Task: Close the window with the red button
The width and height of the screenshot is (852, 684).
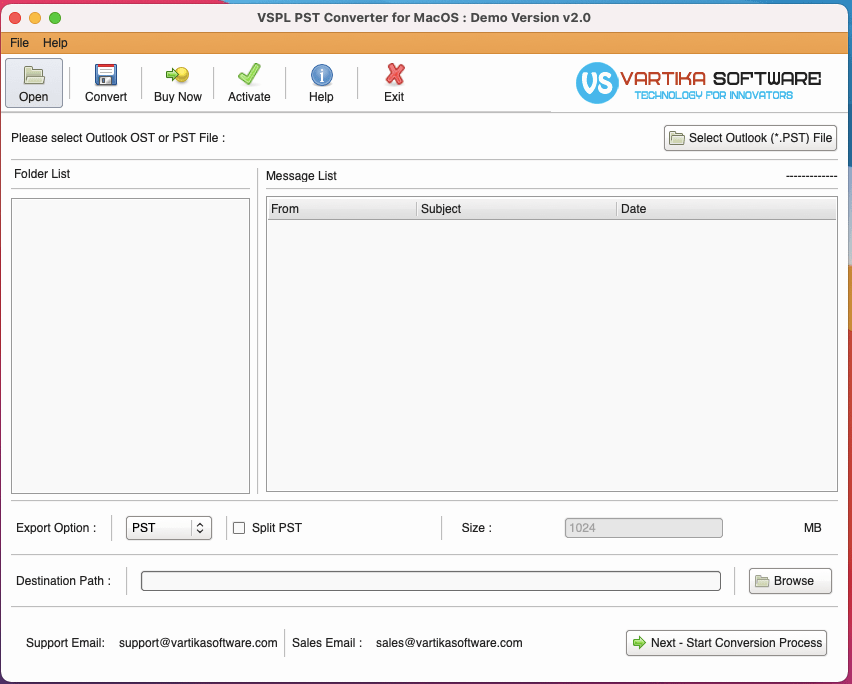Action: pyautogui.click(x=15, y=18)
